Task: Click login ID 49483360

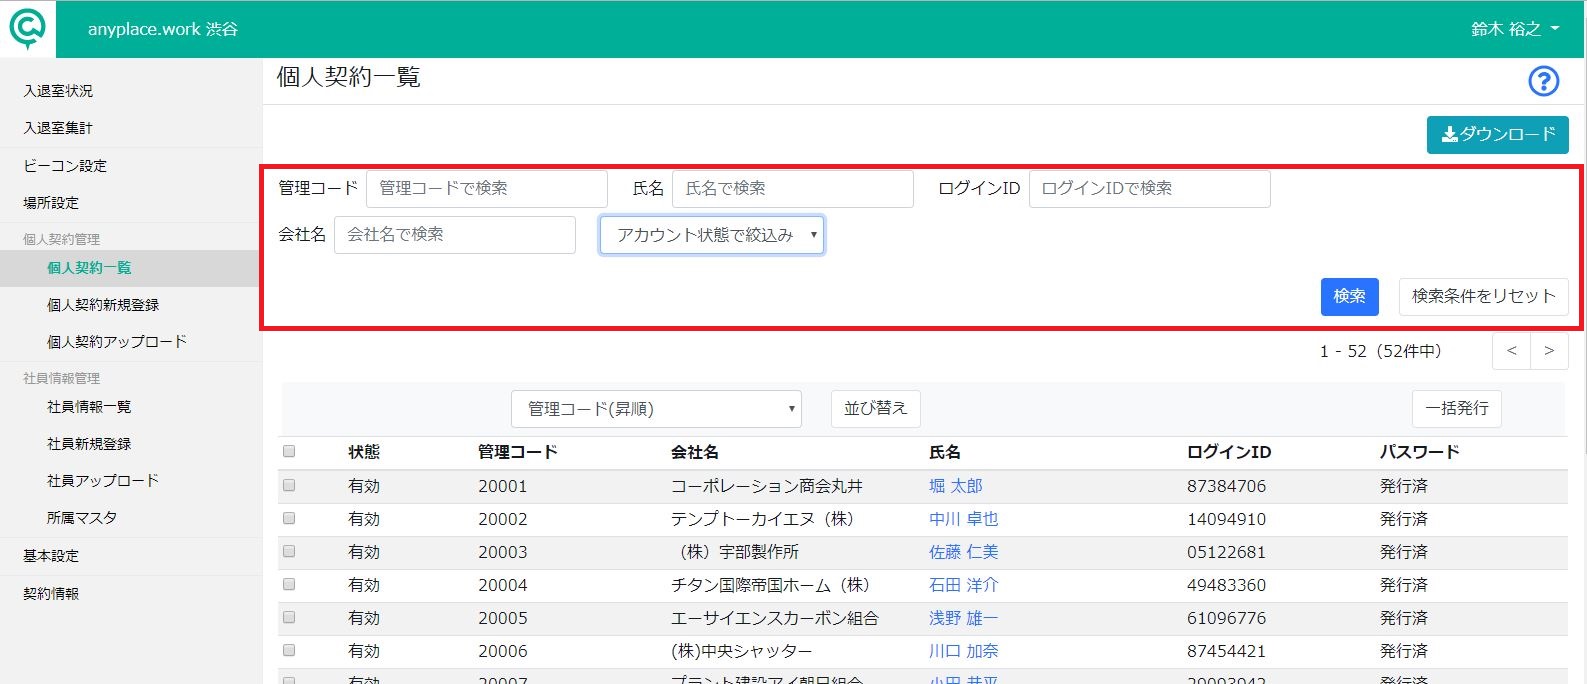Action: [x=1227, y=585]
